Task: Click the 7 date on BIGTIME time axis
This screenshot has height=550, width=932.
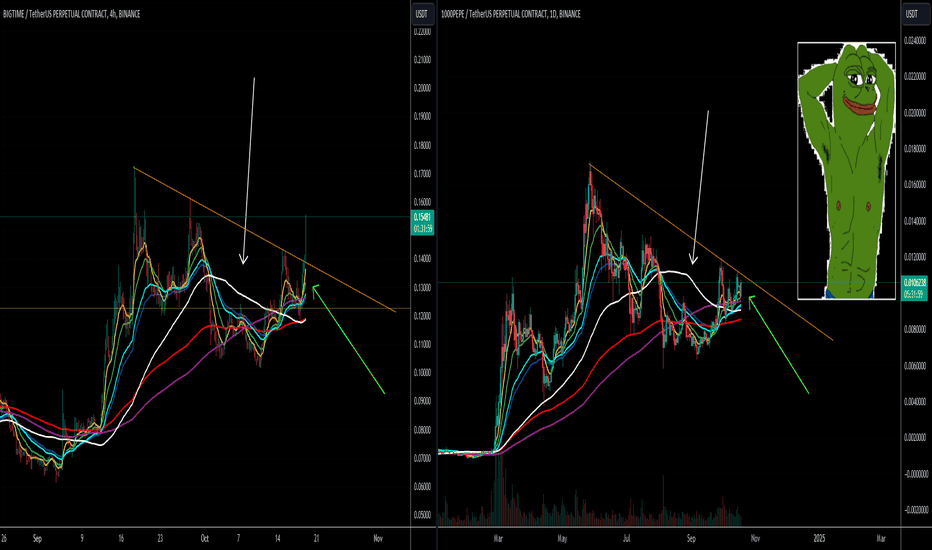Action: [x=238, y=539]
